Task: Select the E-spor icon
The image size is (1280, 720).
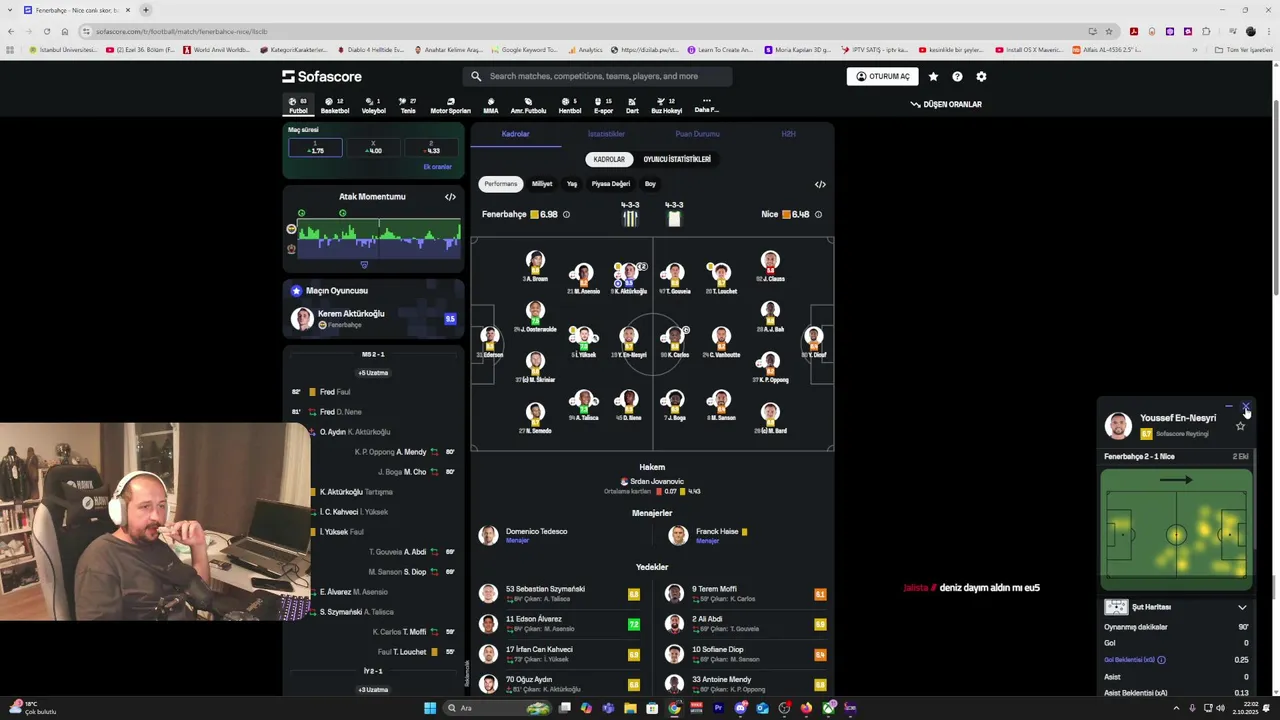Action: pos(603,105)
